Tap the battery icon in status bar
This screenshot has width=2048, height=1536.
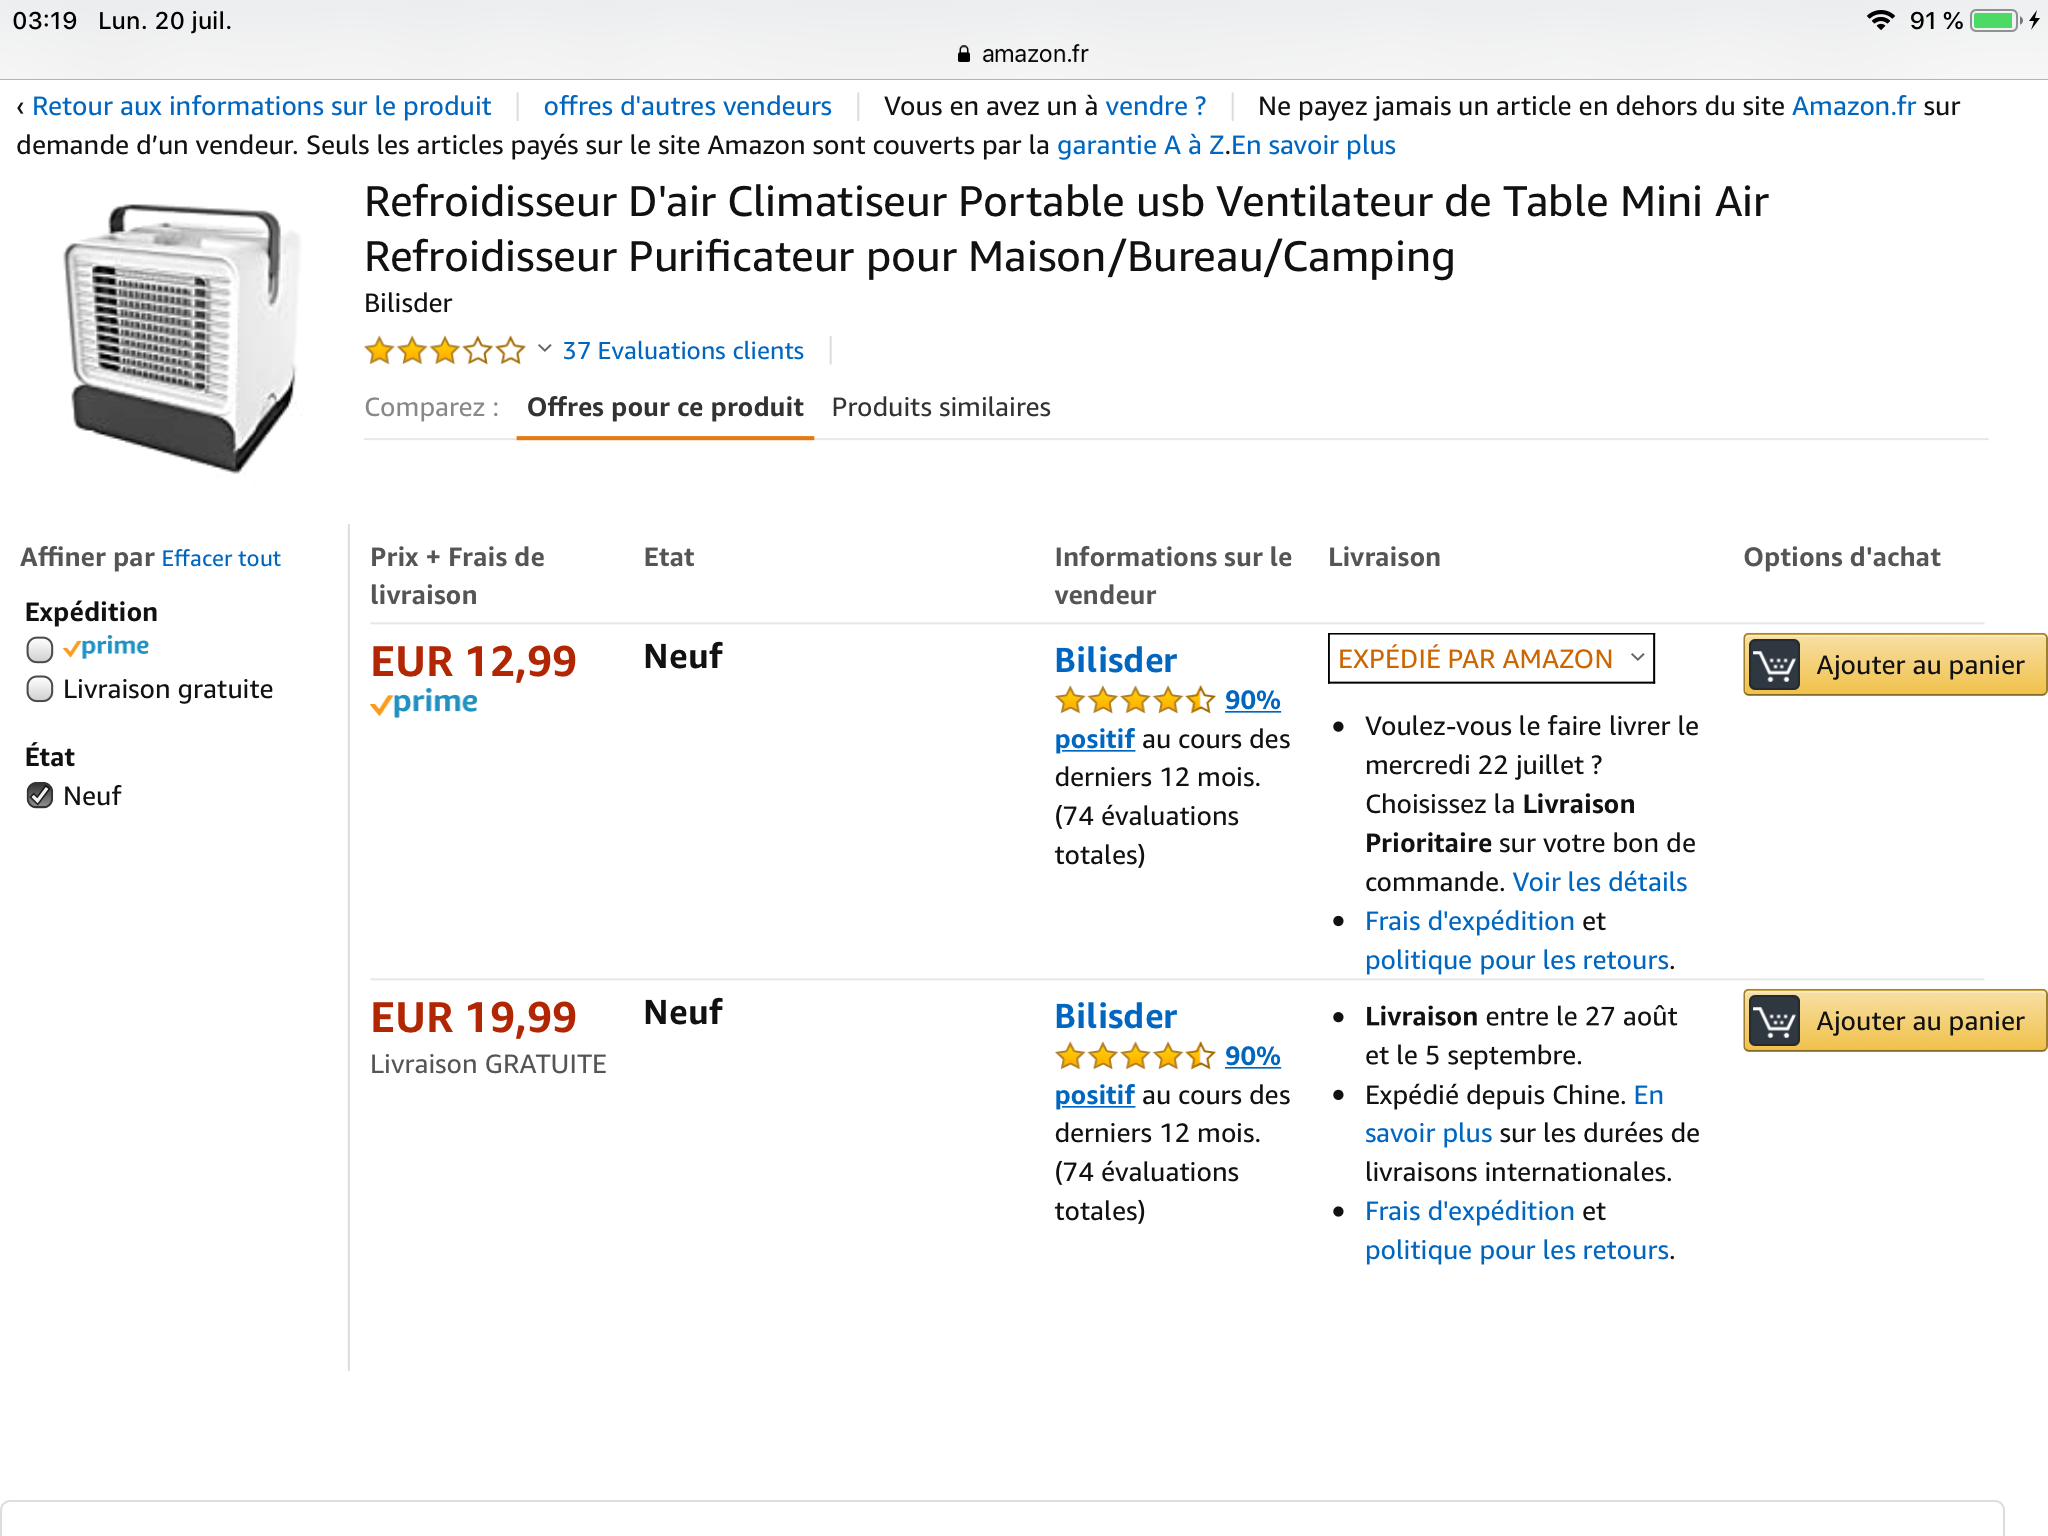point(1996,21)
